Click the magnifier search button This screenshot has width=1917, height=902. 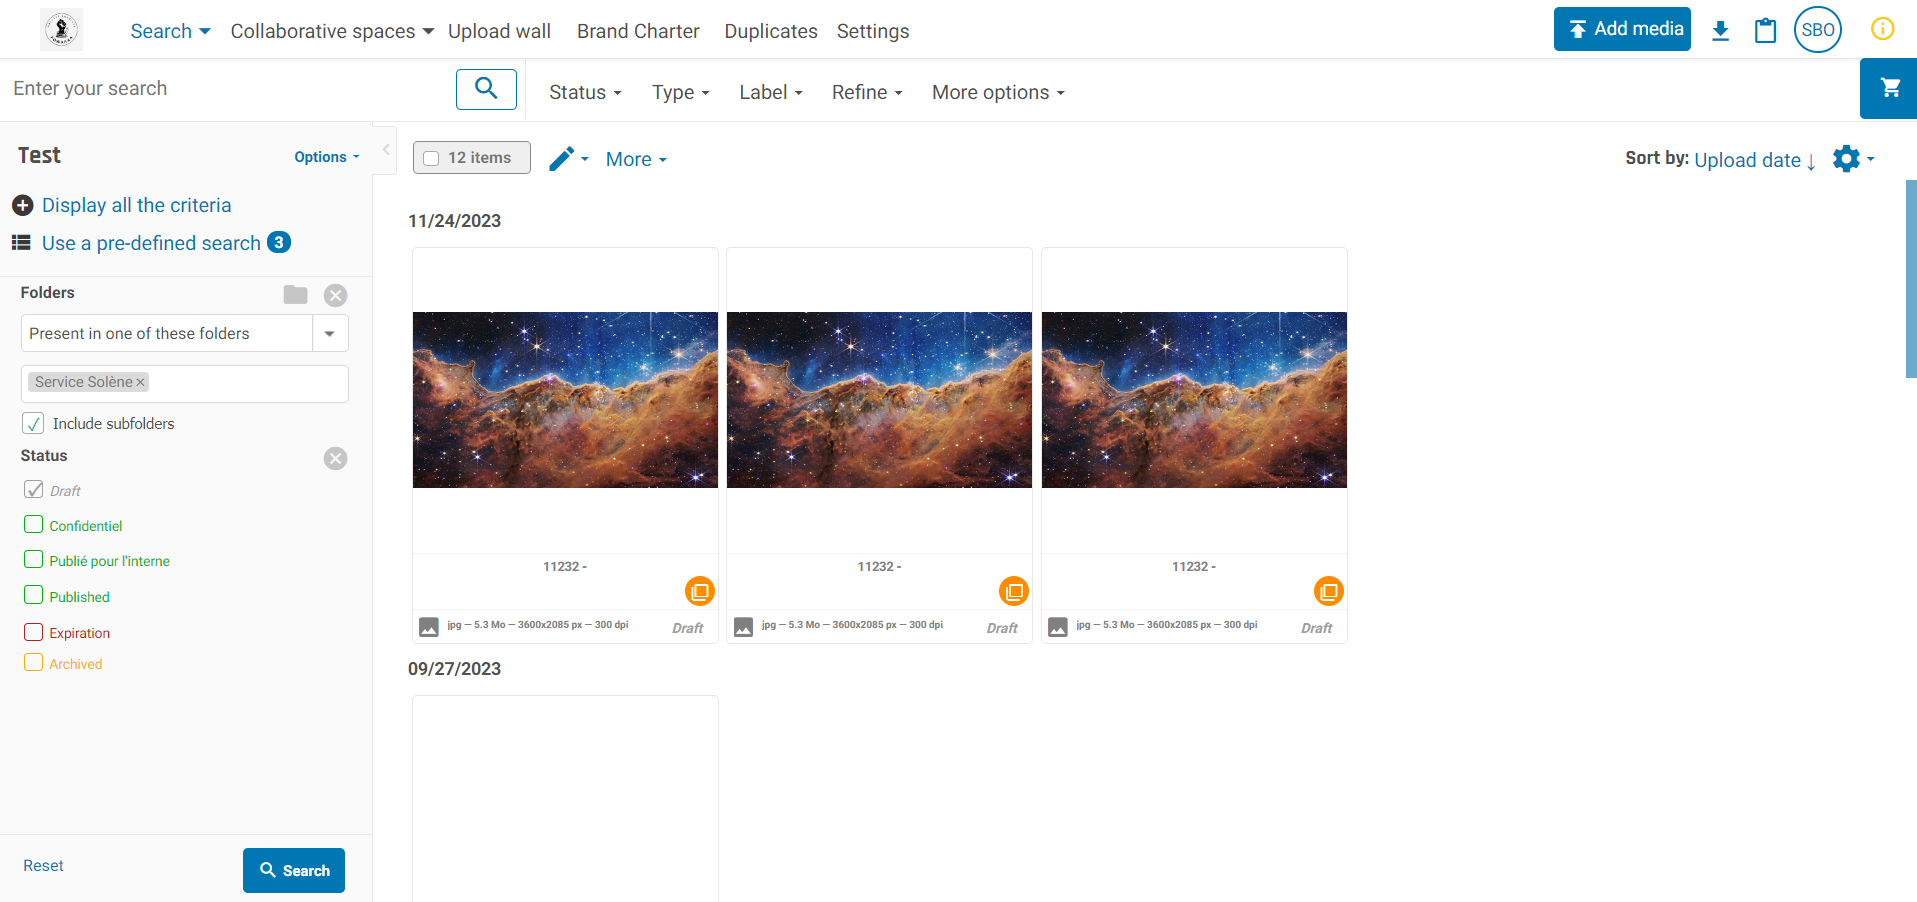tap(486, 89)
